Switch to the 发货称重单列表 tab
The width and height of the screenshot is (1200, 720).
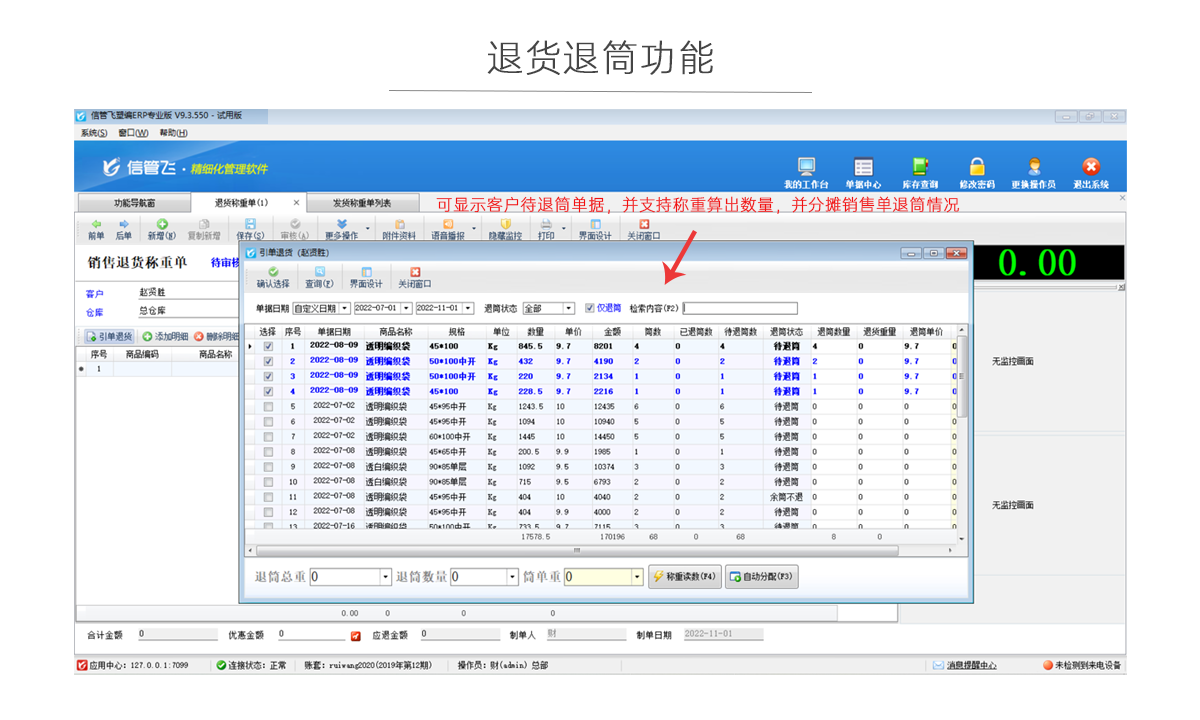coord(361,203)
